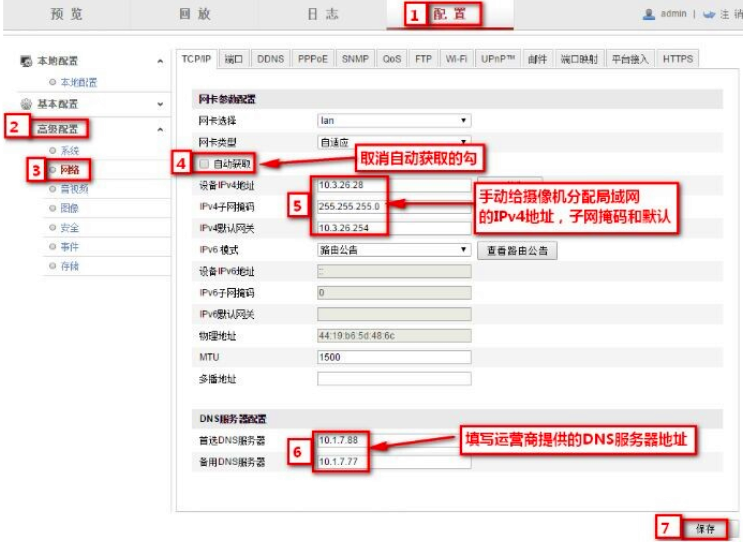Switch to the HTTPS tab
The image size is (743, 542).
coord(678,59)
